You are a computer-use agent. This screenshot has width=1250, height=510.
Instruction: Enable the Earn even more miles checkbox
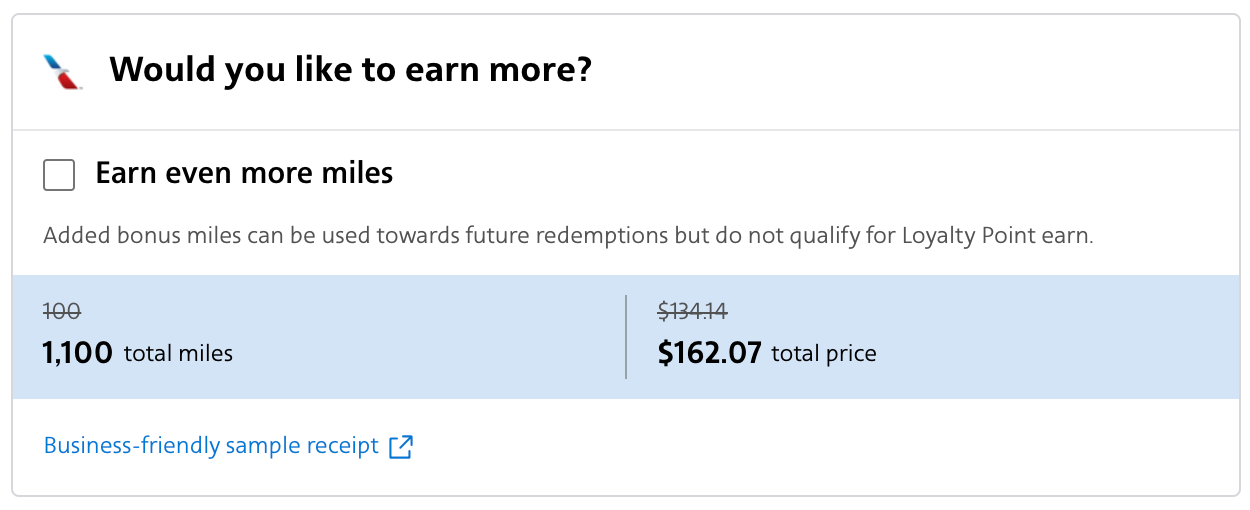point(59,175)
